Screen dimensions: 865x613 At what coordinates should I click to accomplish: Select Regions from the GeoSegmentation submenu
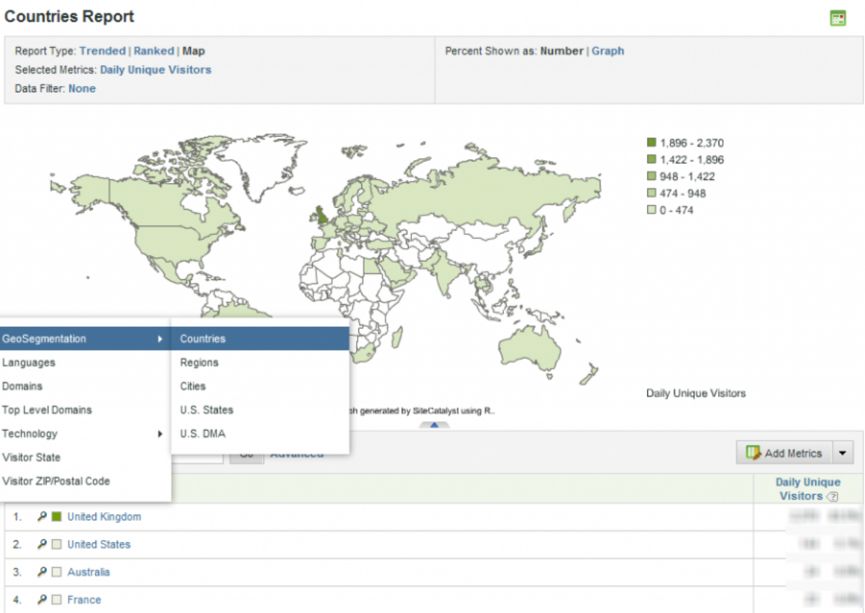pos(199,363)
